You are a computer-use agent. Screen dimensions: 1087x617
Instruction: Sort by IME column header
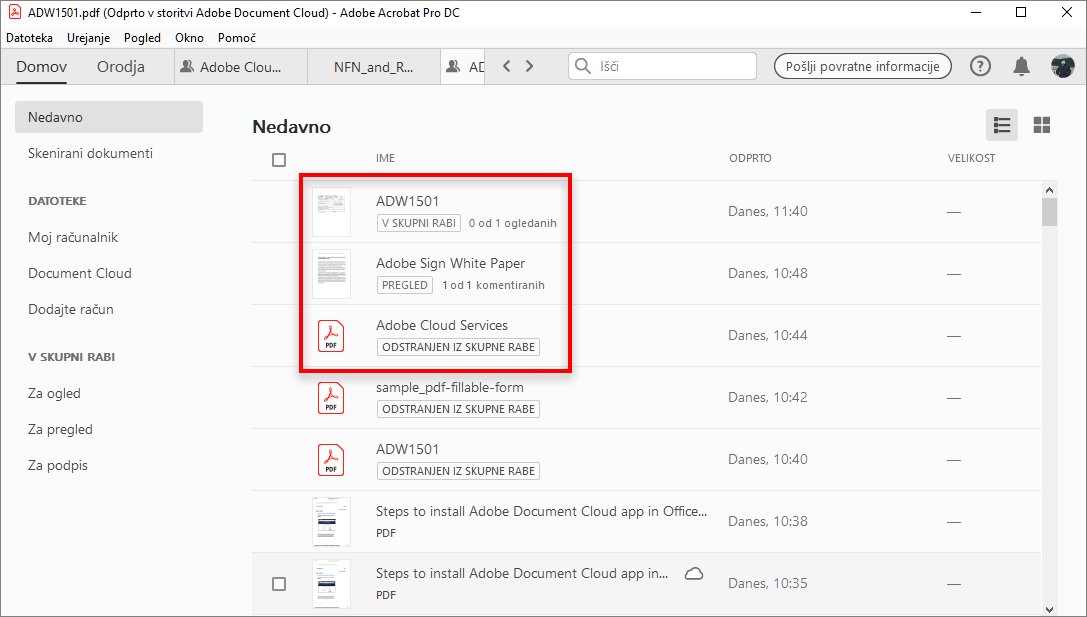pyautogui.click(x=385, y=158)
